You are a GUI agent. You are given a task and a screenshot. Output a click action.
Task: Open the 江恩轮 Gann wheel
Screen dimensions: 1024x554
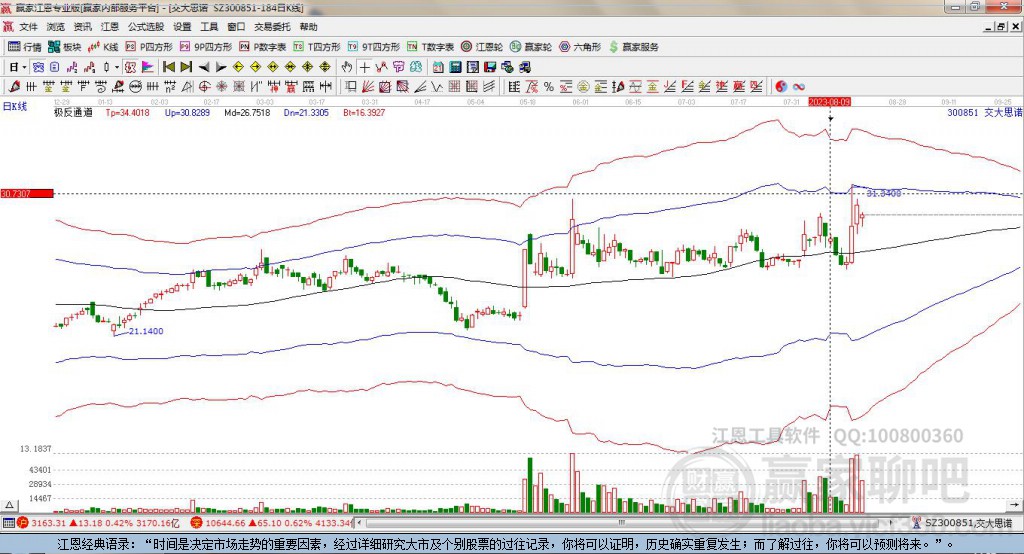click(x=482, y=47)
